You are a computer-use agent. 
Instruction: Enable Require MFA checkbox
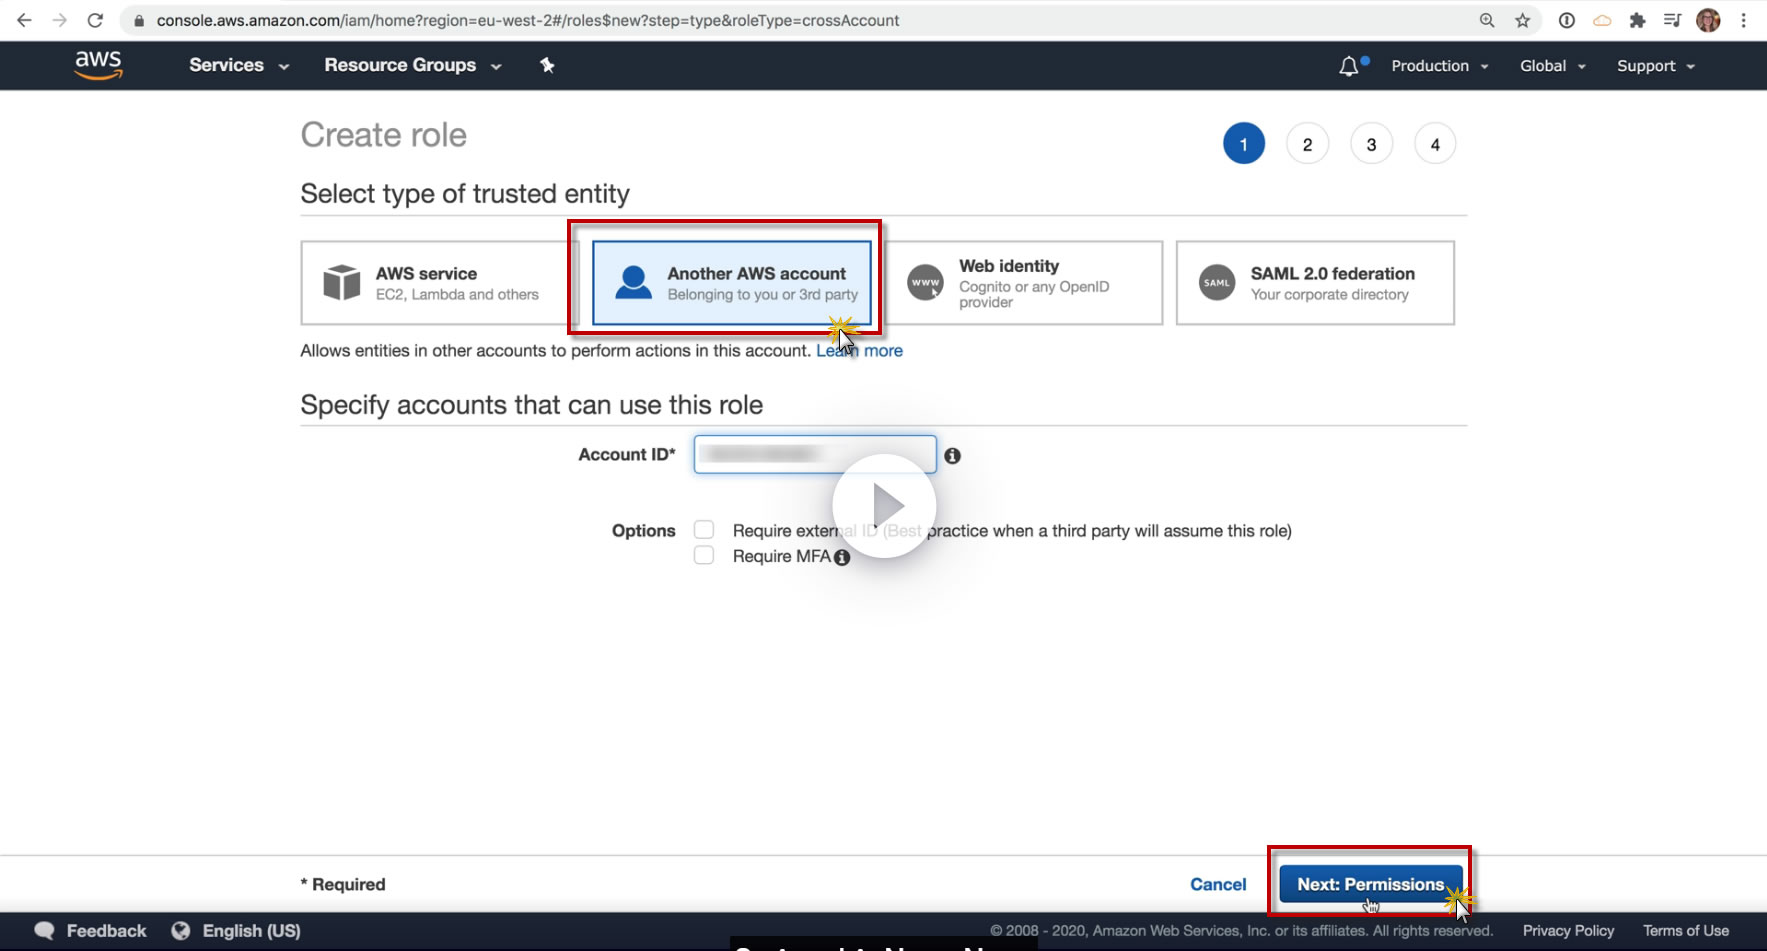click(704, 556)
